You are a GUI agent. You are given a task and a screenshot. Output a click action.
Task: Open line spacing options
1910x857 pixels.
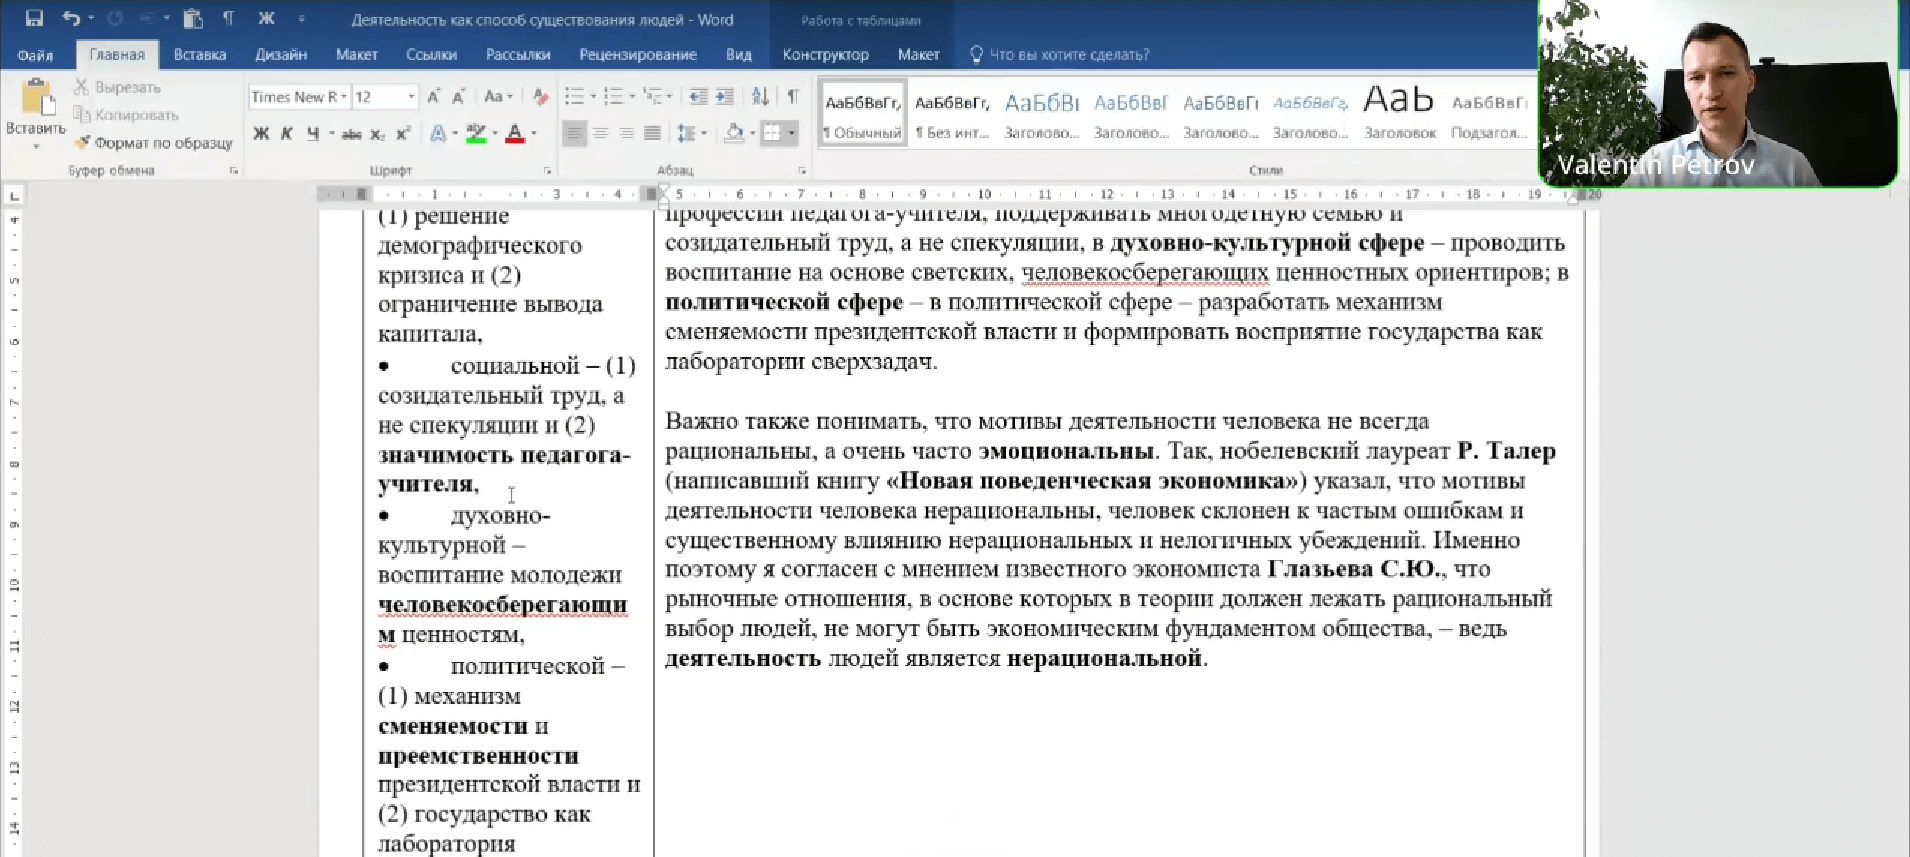690,133
